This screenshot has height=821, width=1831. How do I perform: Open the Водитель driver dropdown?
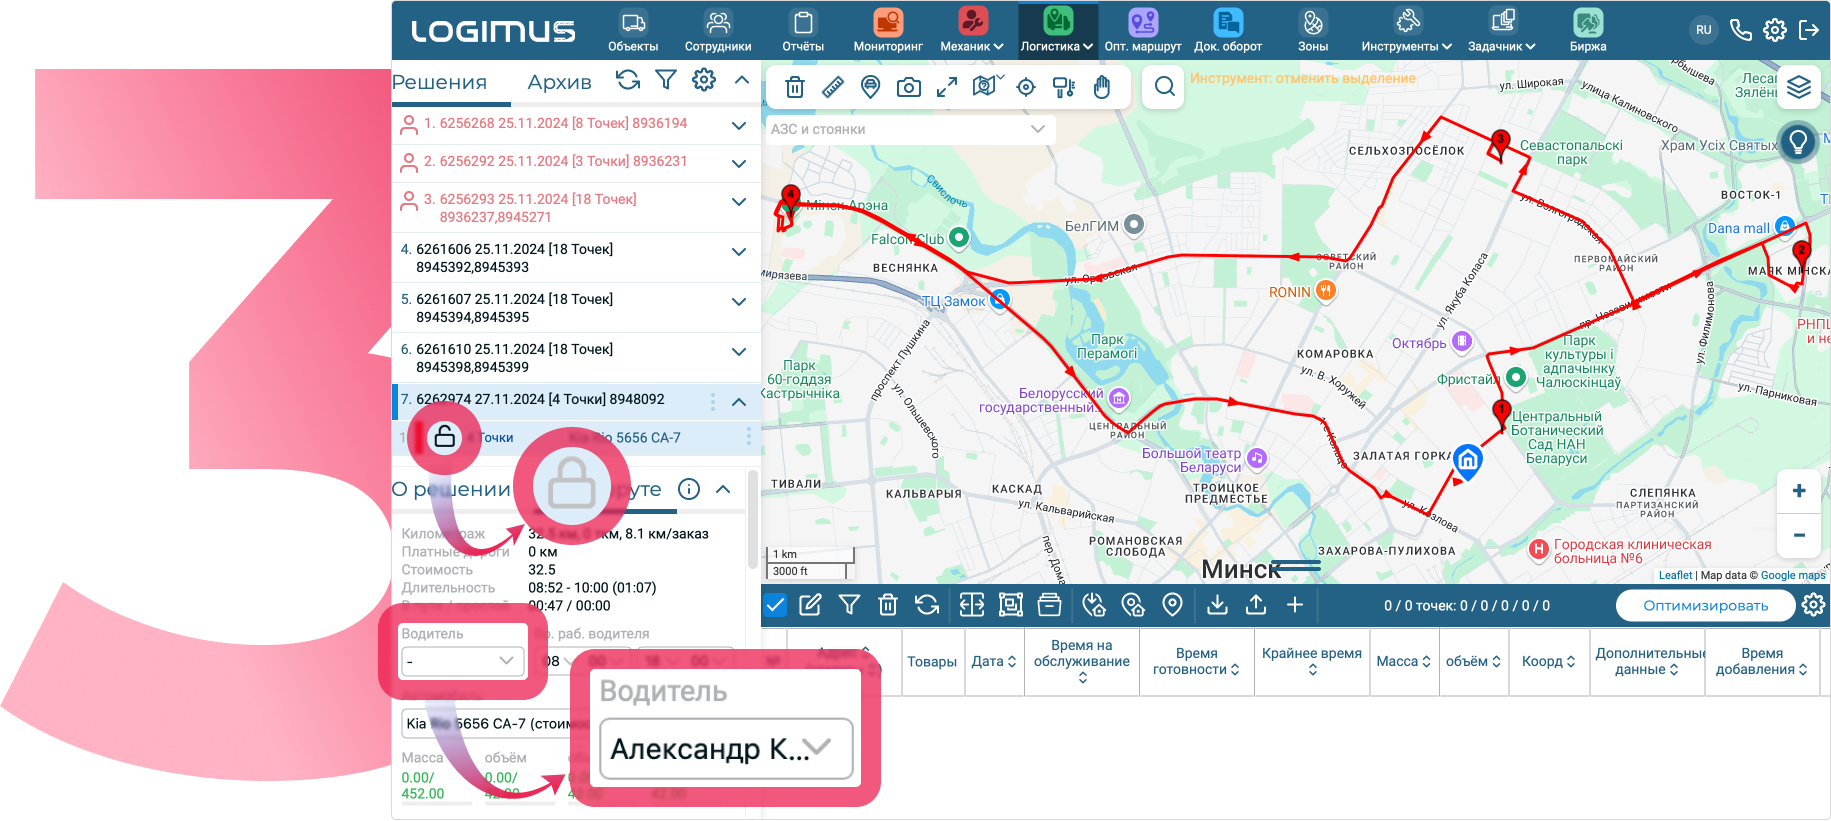462,661
